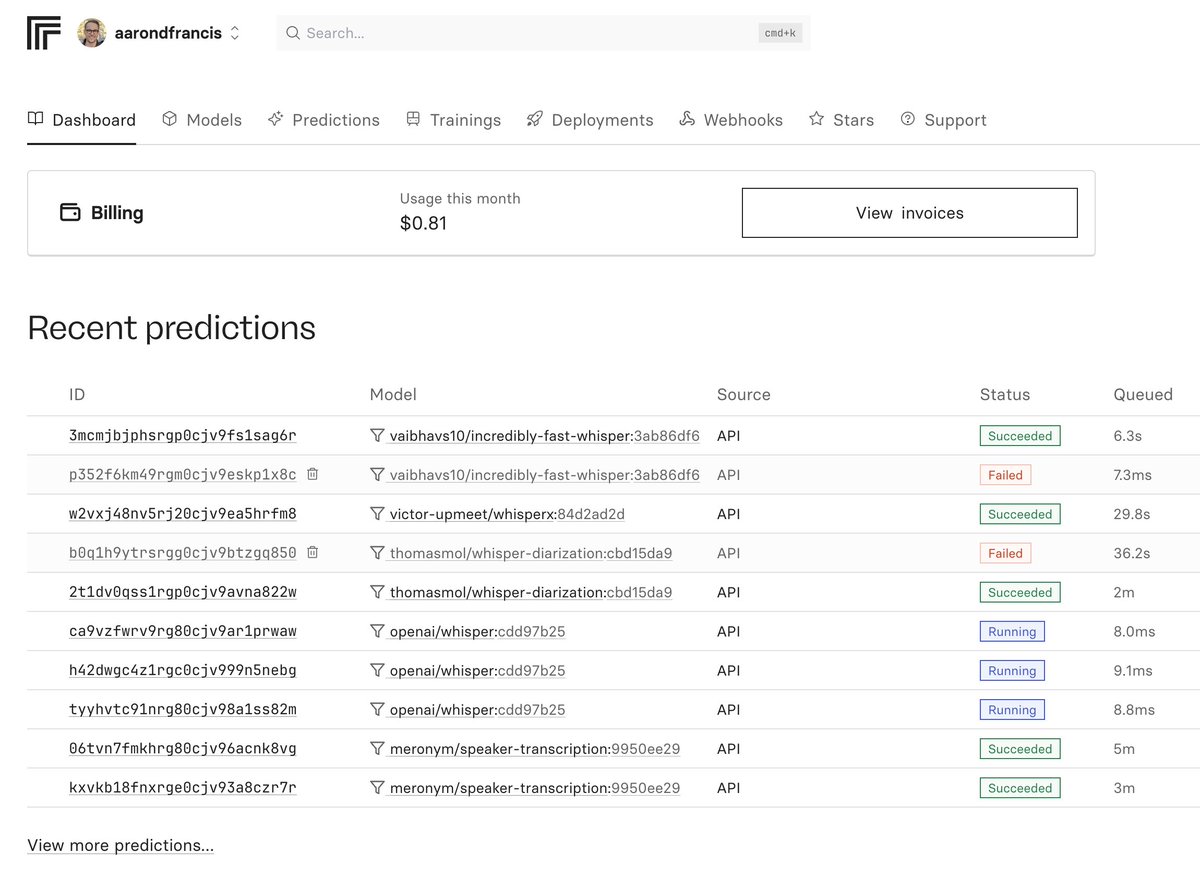Click the Usage this month $0.81 value
This screenshot has height=889, width=1200.
point(423,223)
